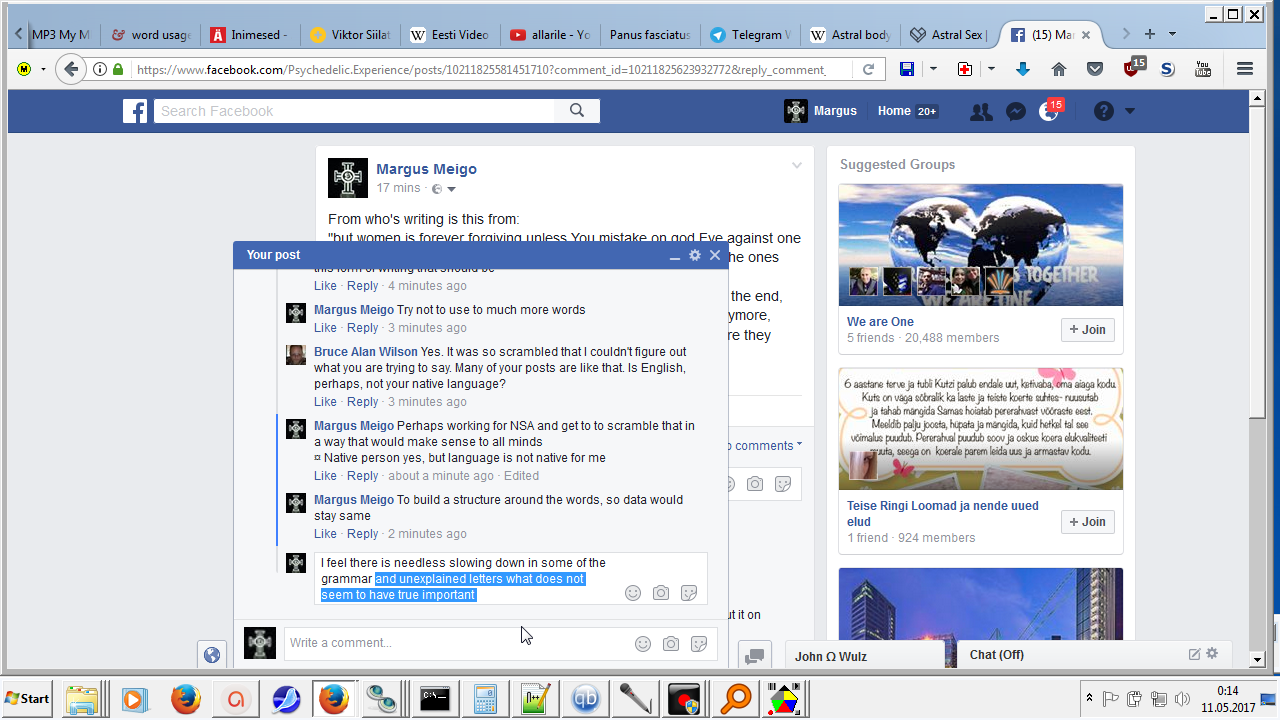Image resolution: width=1280 pixels, height=720 pixels.
Task: Open the qBittorrent taskbar icon
Action: [x=585, y=698]
